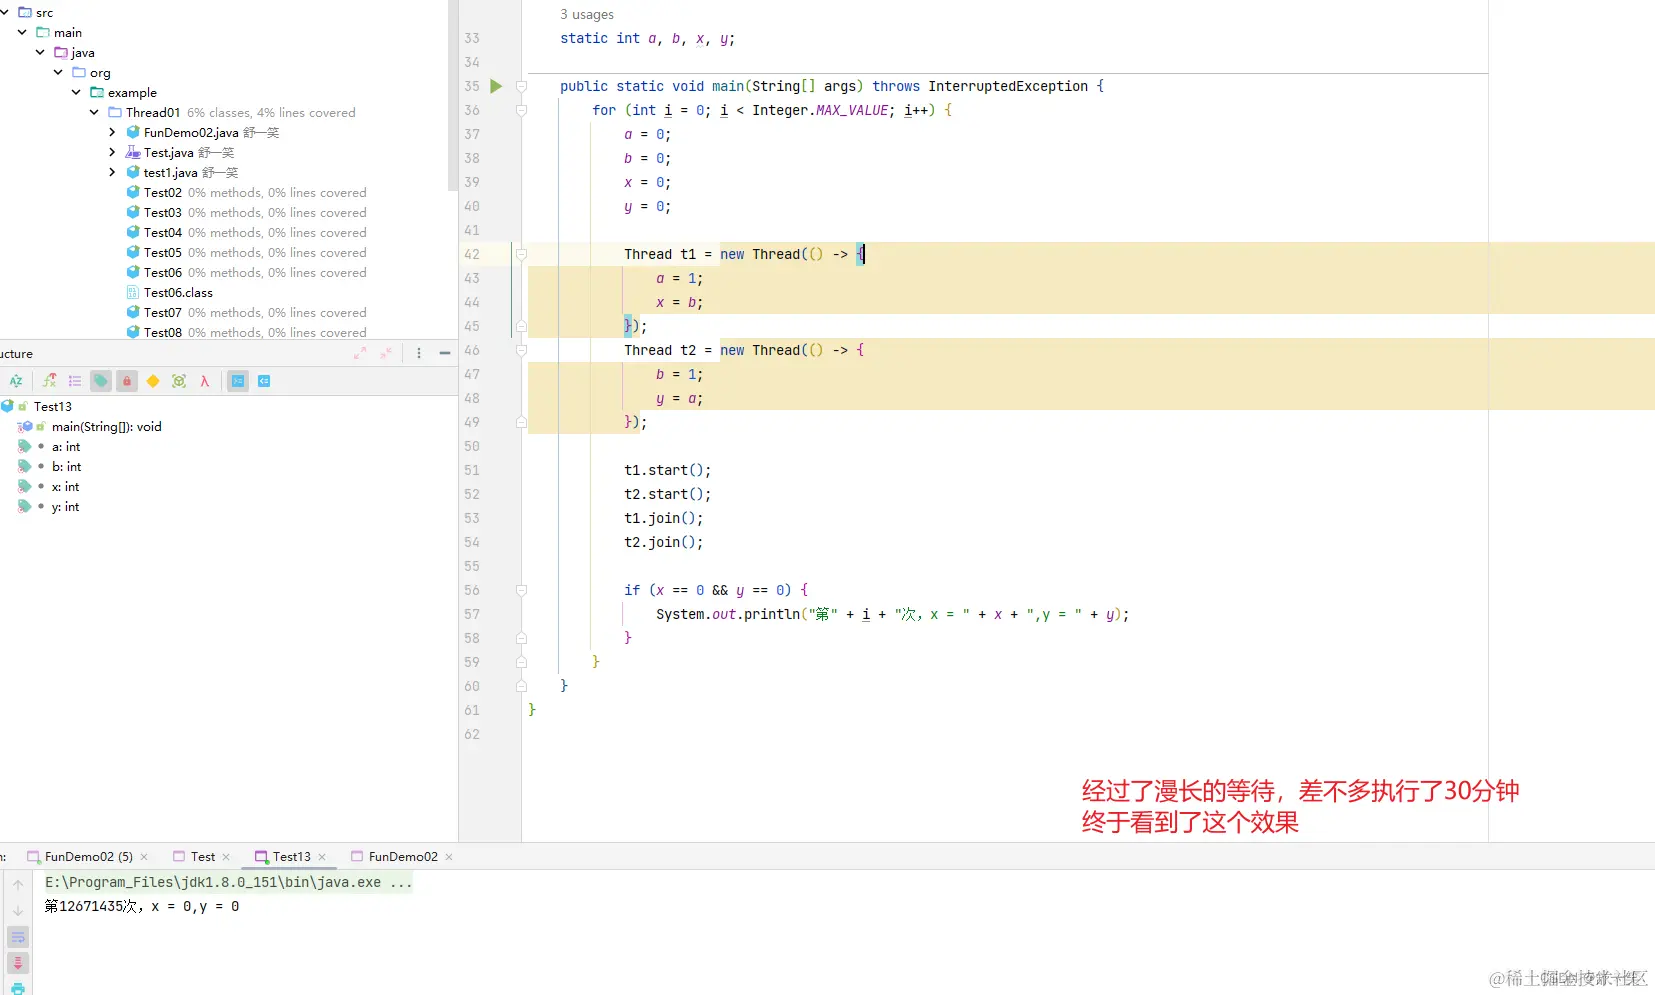
Task: Collapse the java folder chevron
Action: (40, 52)
